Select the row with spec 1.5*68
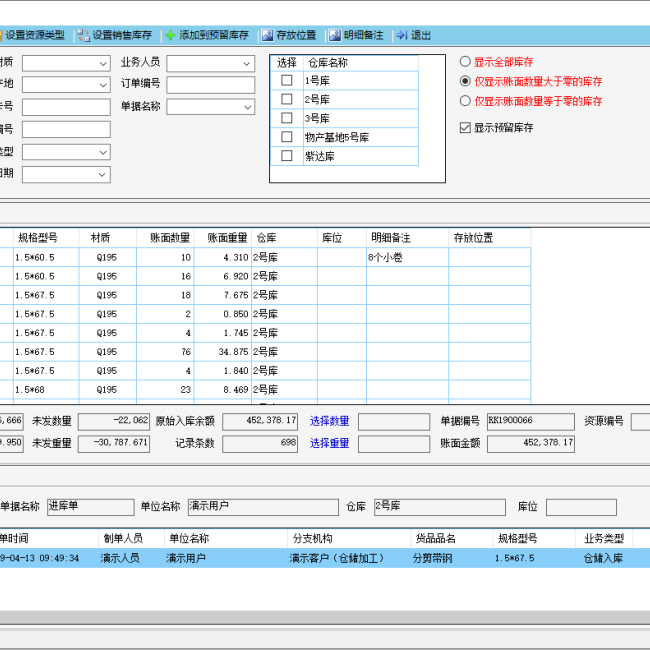 [x=265, y=390]
